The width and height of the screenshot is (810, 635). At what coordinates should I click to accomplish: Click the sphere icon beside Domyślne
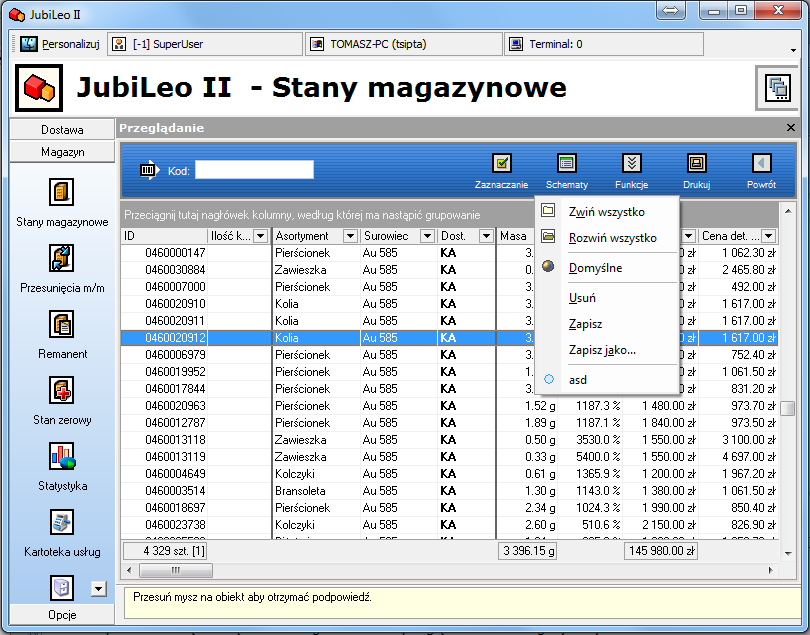548,267
